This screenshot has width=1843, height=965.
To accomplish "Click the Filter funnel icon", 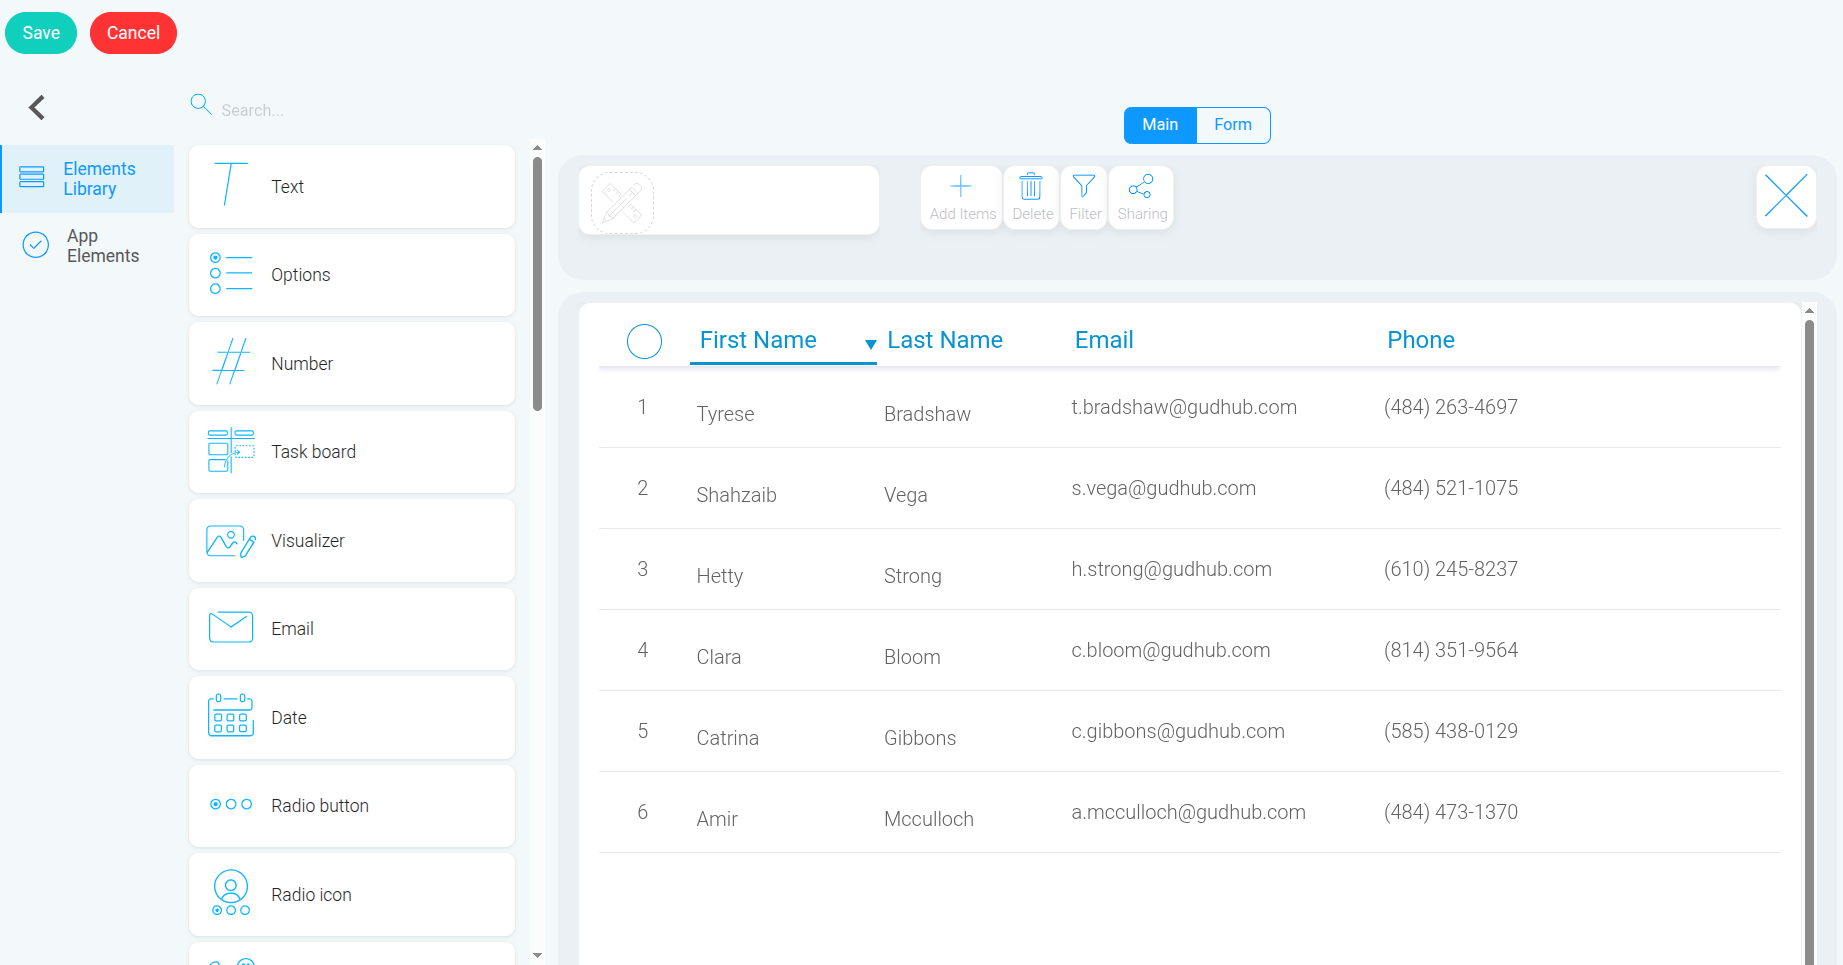I will point(1084,186).
